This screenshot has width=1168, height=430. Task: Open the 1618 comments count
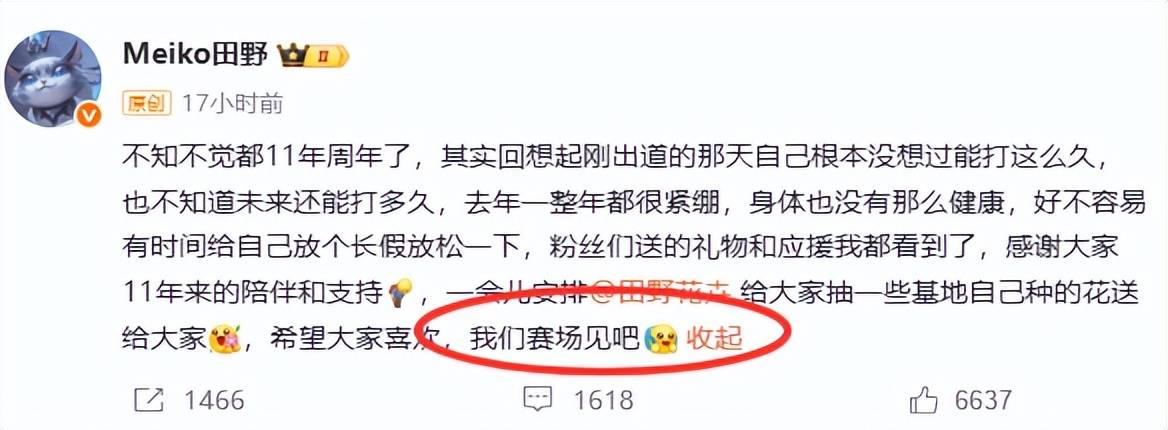tap(603, 400)
